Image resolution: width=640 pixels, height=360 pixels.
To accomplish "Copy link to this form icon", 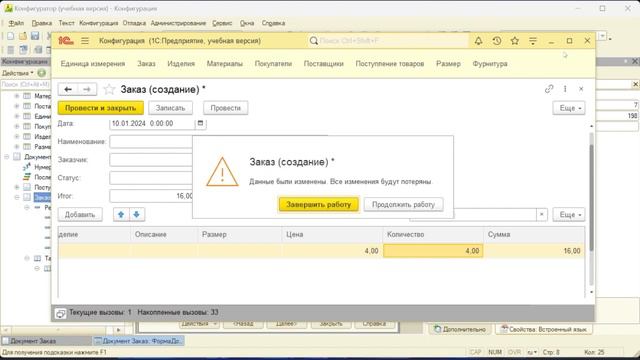I will [549, 89].
